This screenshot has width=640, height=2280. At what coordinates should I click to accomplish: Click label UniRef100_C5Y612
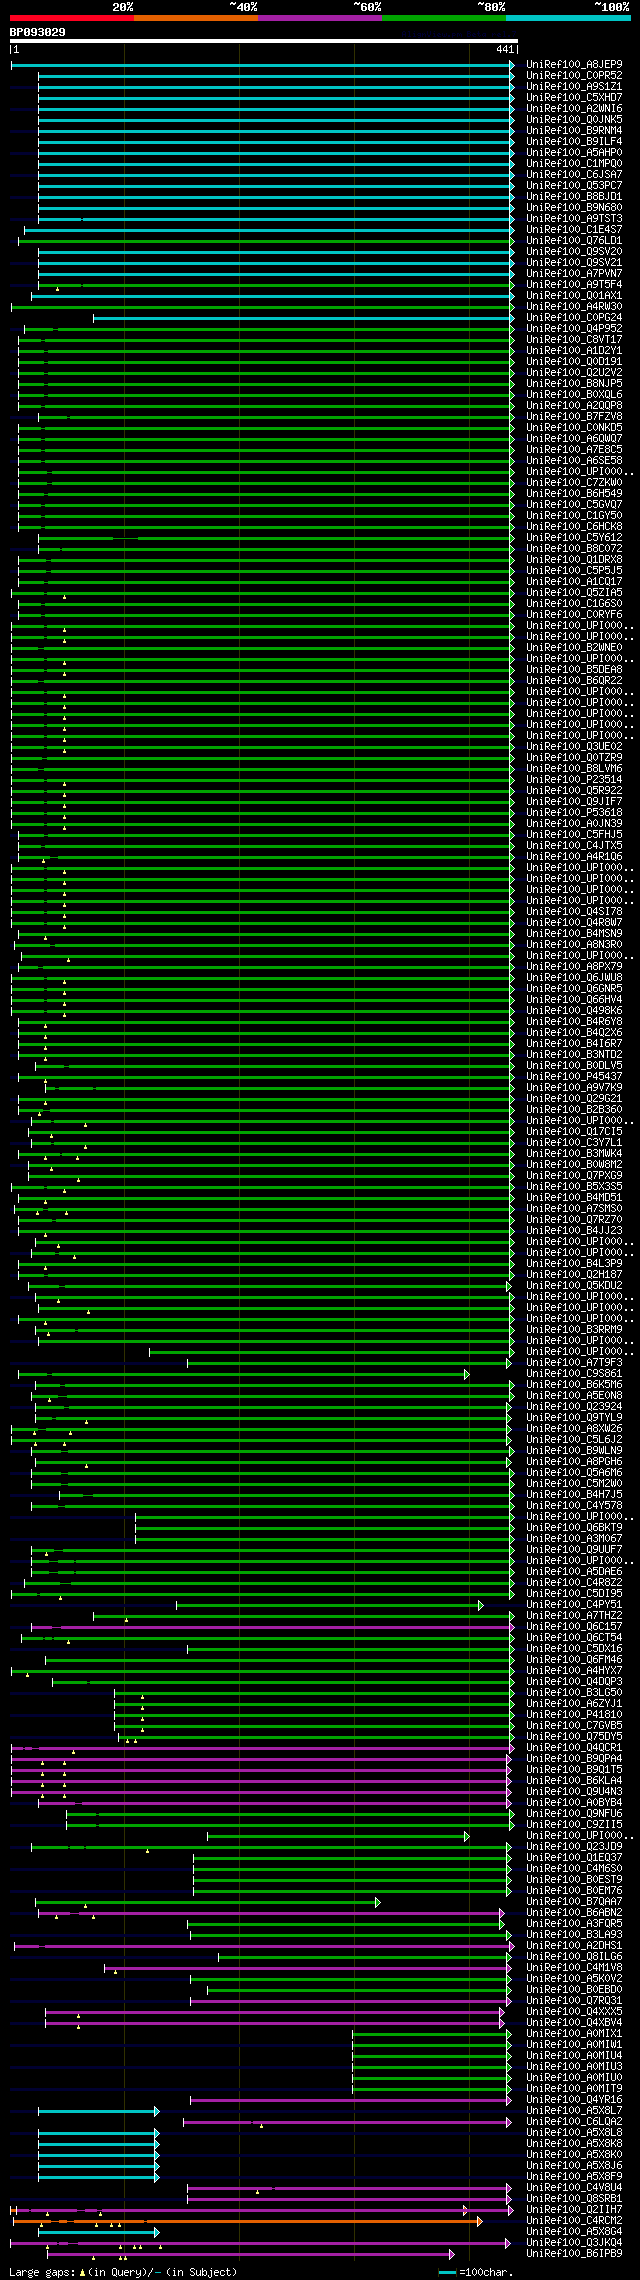[x=574, y=538]
